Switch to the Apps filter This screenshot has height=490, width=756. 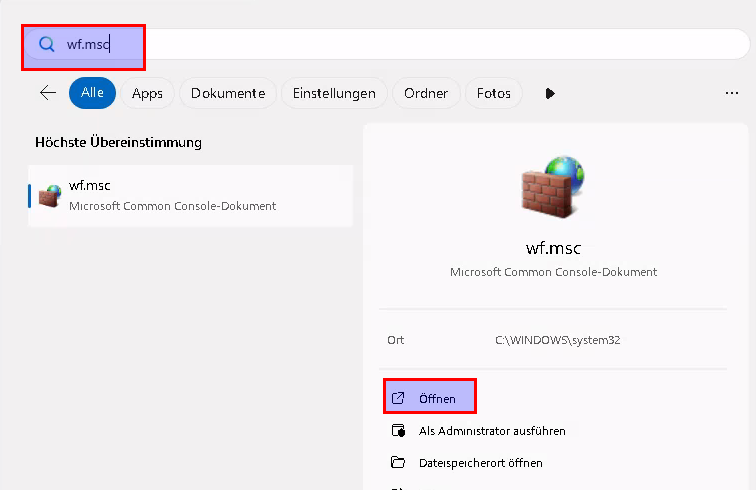(x=147, y=93)
